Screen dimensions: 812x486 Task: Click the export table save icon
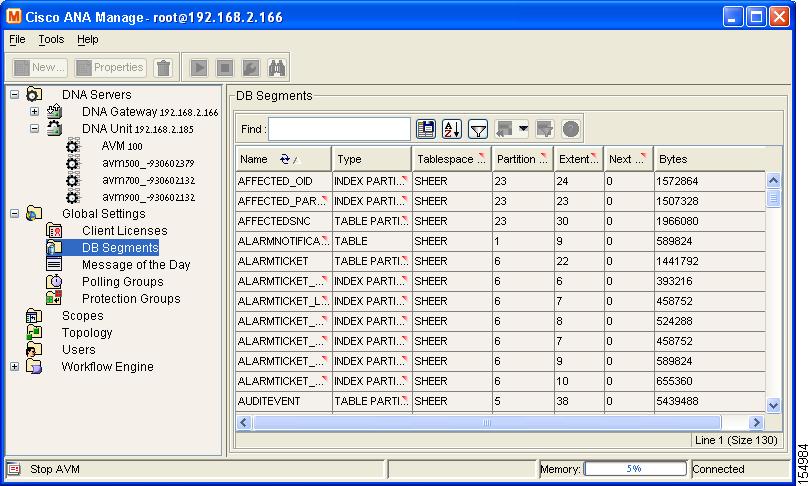(426, 129)
